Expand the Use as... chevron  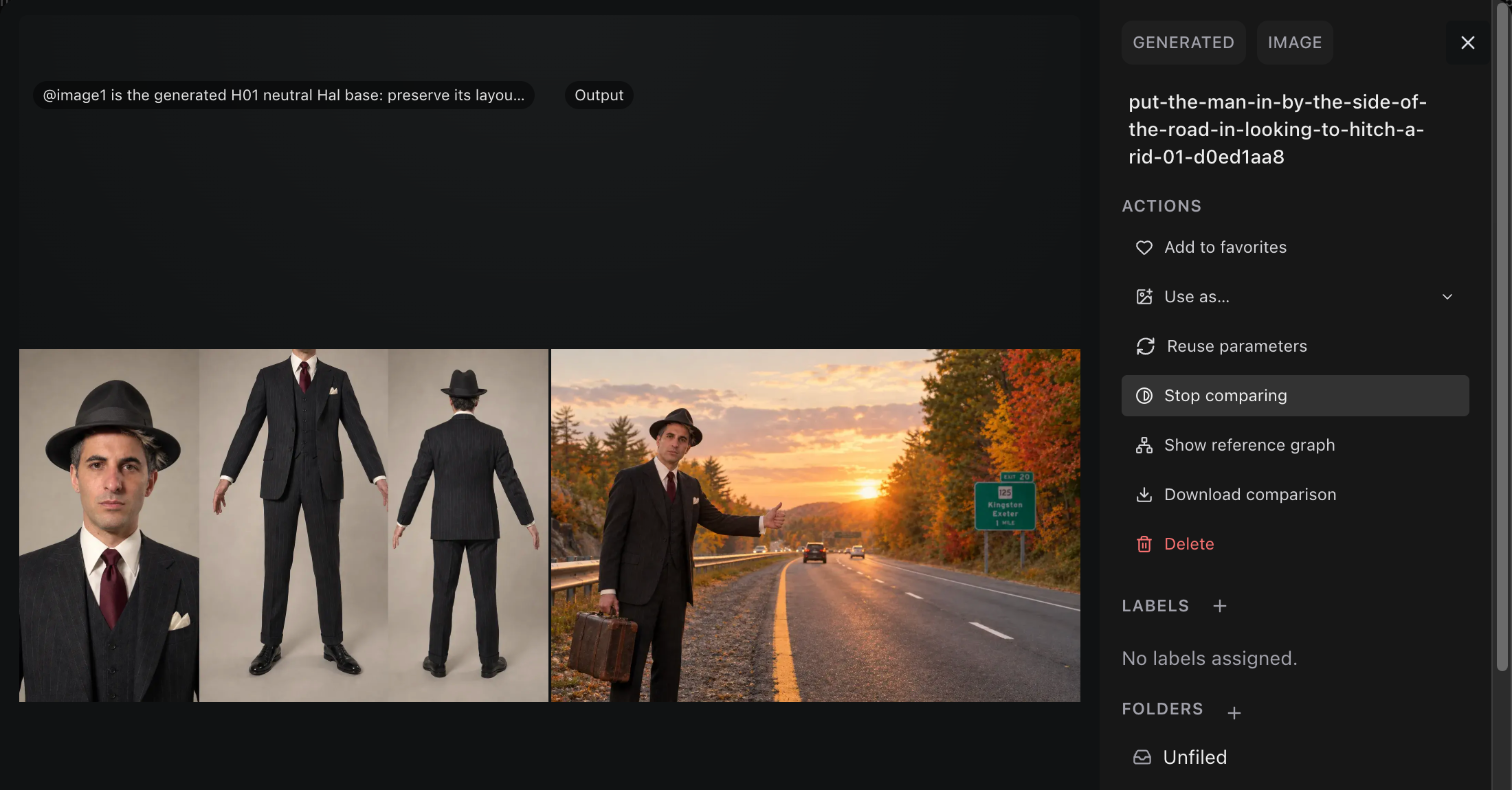click(x=1447, y=297)
